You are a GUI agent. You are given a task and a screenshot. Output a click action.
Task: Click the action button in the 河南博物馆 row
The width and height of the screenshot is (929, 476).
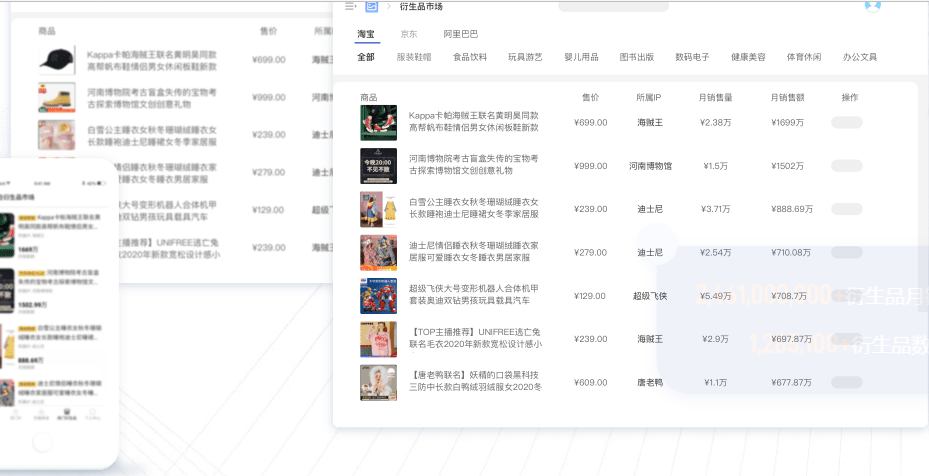click(847, 166)
